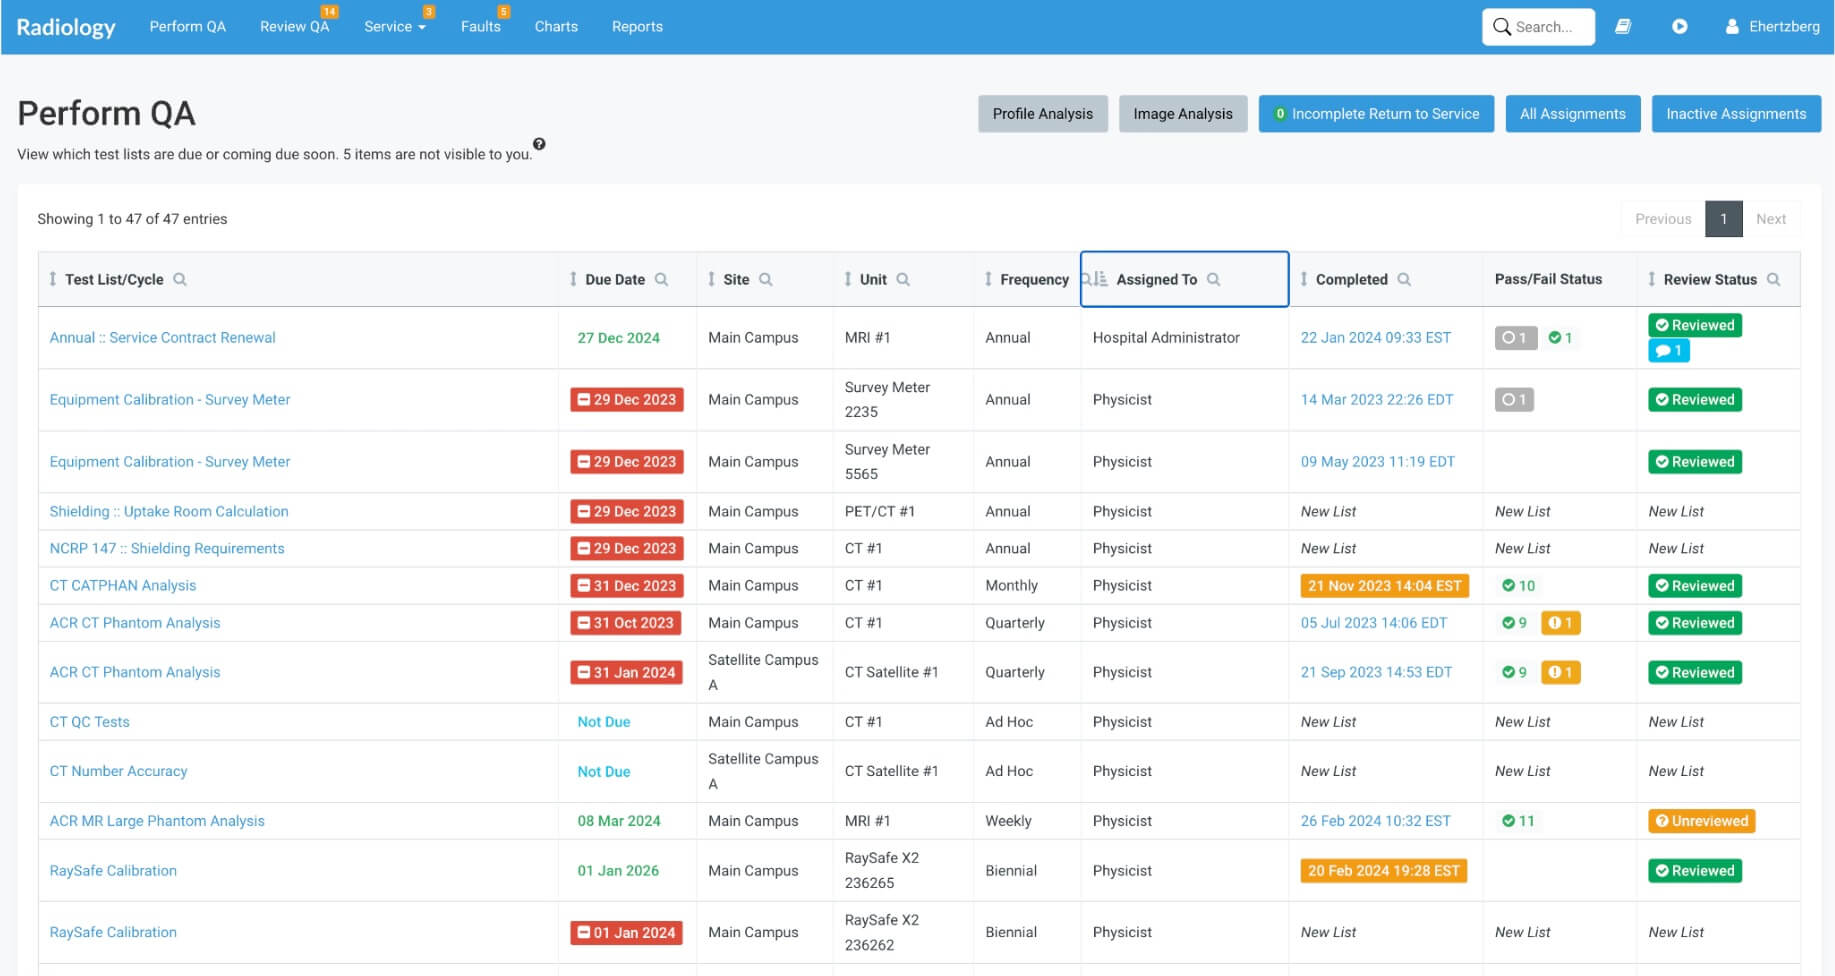The image size is (1835, 976).
Task: Click the search magnifier in the Due Date column
Action: pos(664,279)
